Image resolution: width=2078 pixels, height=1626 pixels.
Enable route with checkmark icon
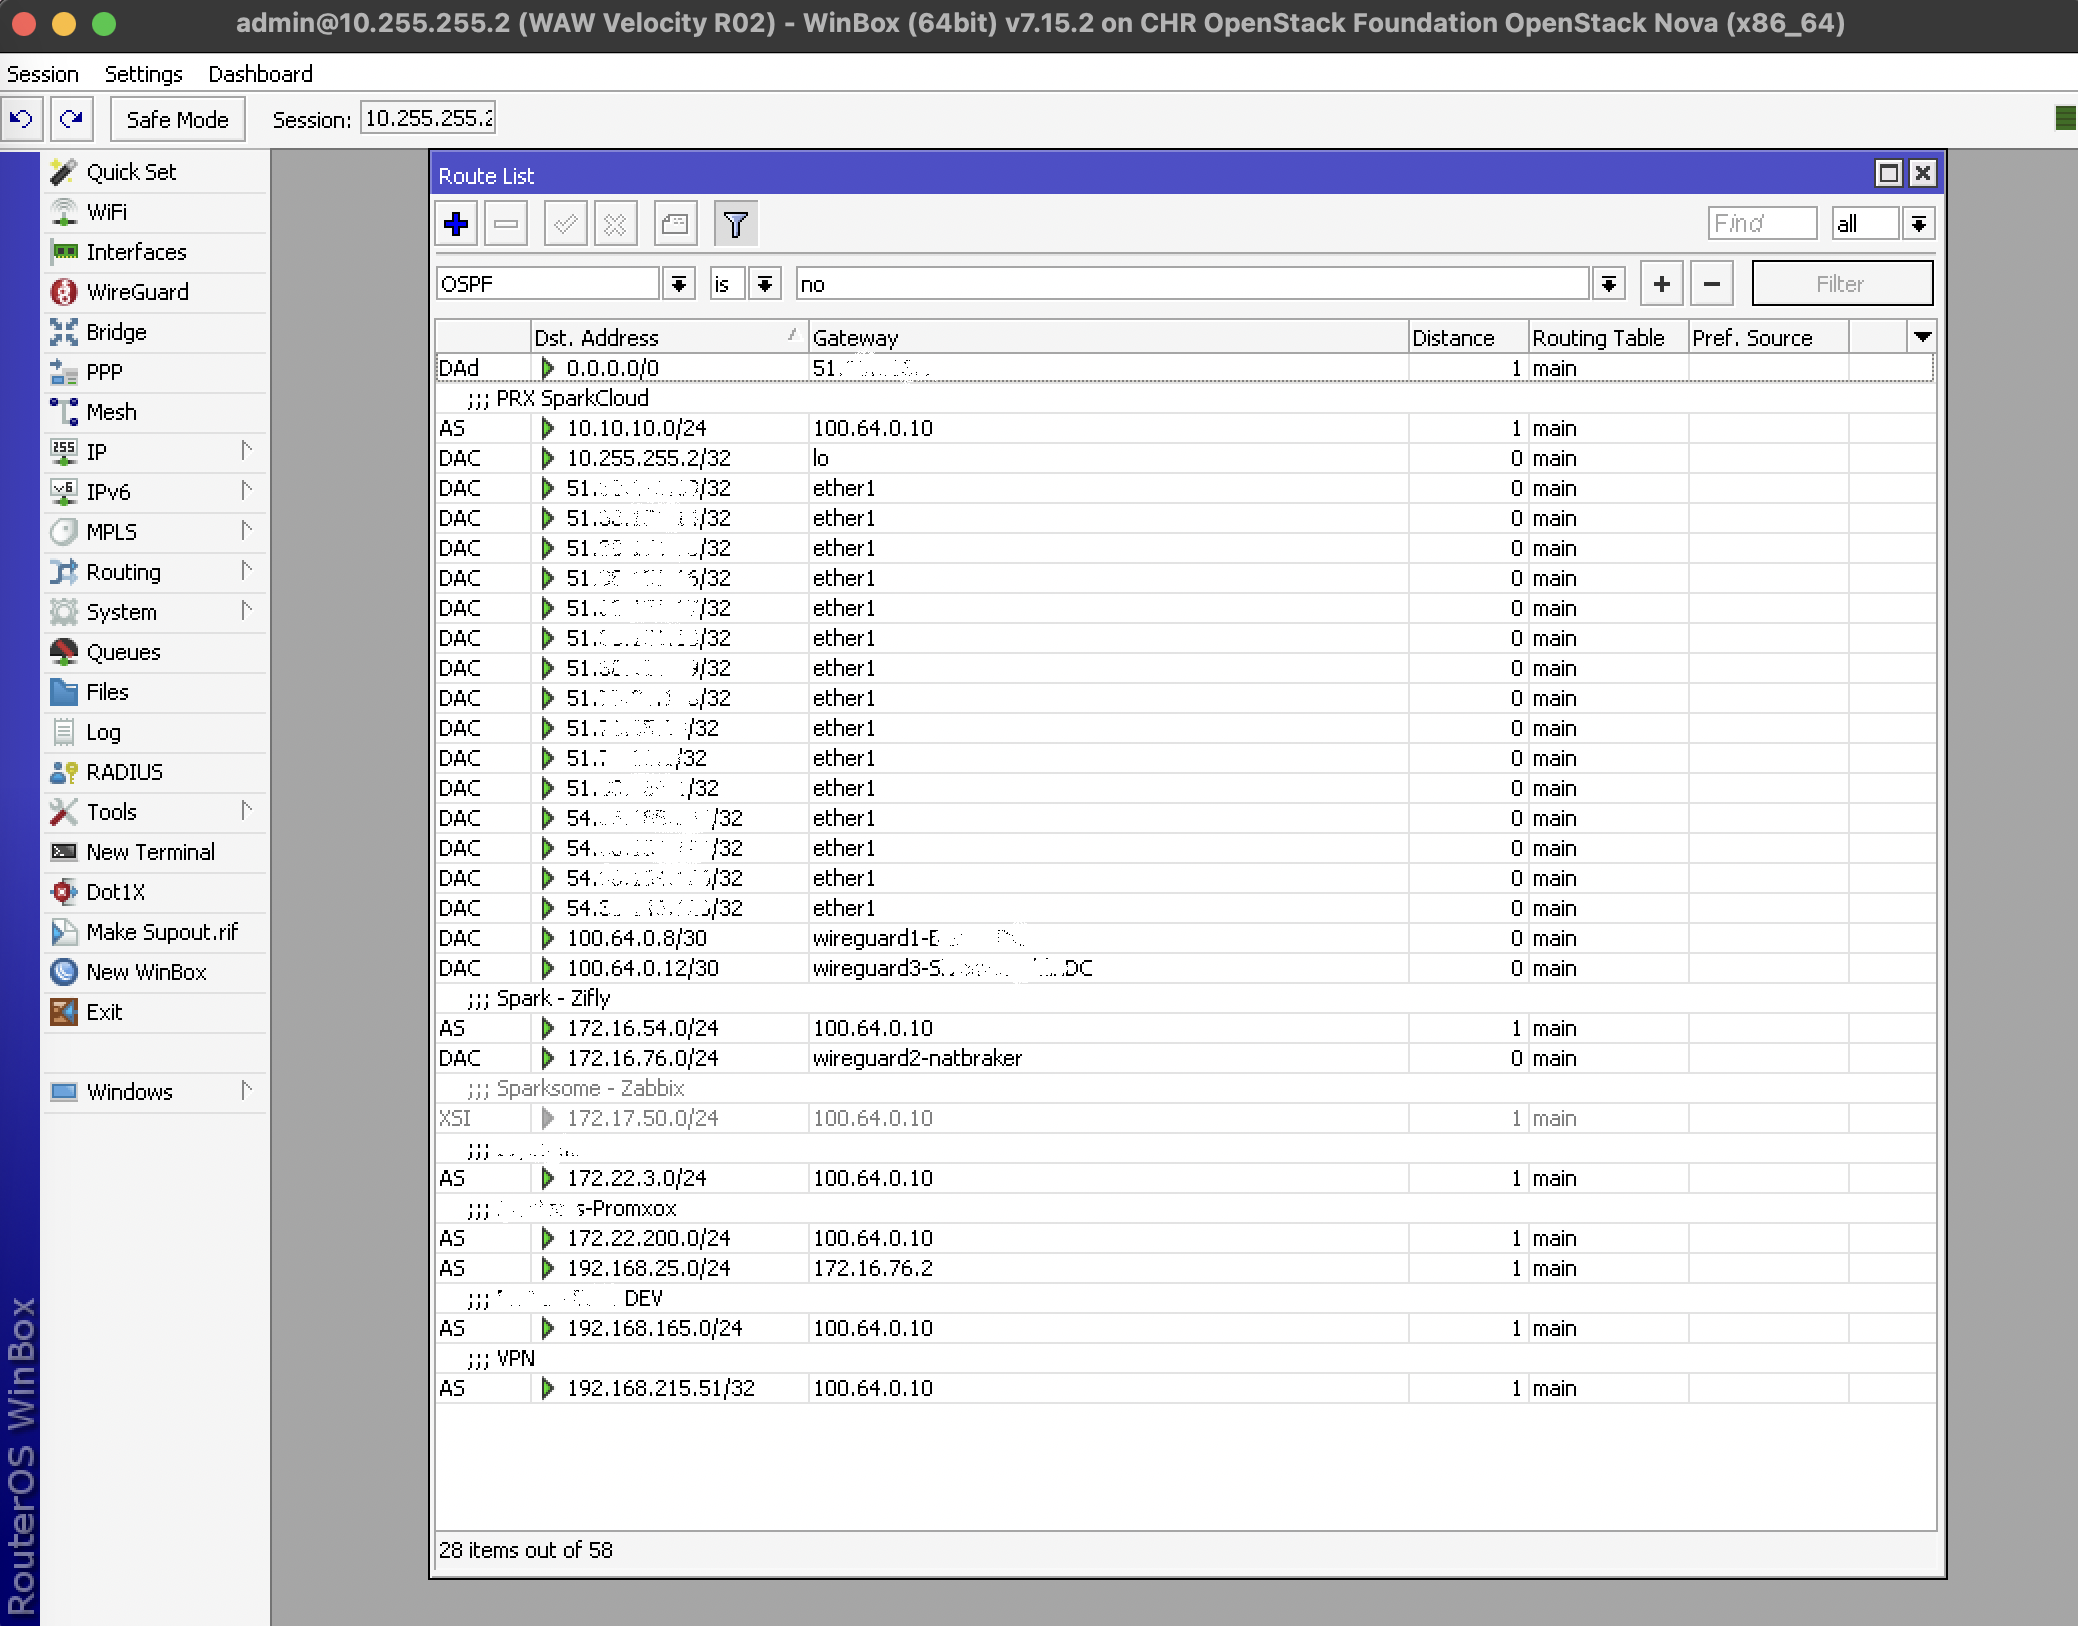(x=565, y=224)
